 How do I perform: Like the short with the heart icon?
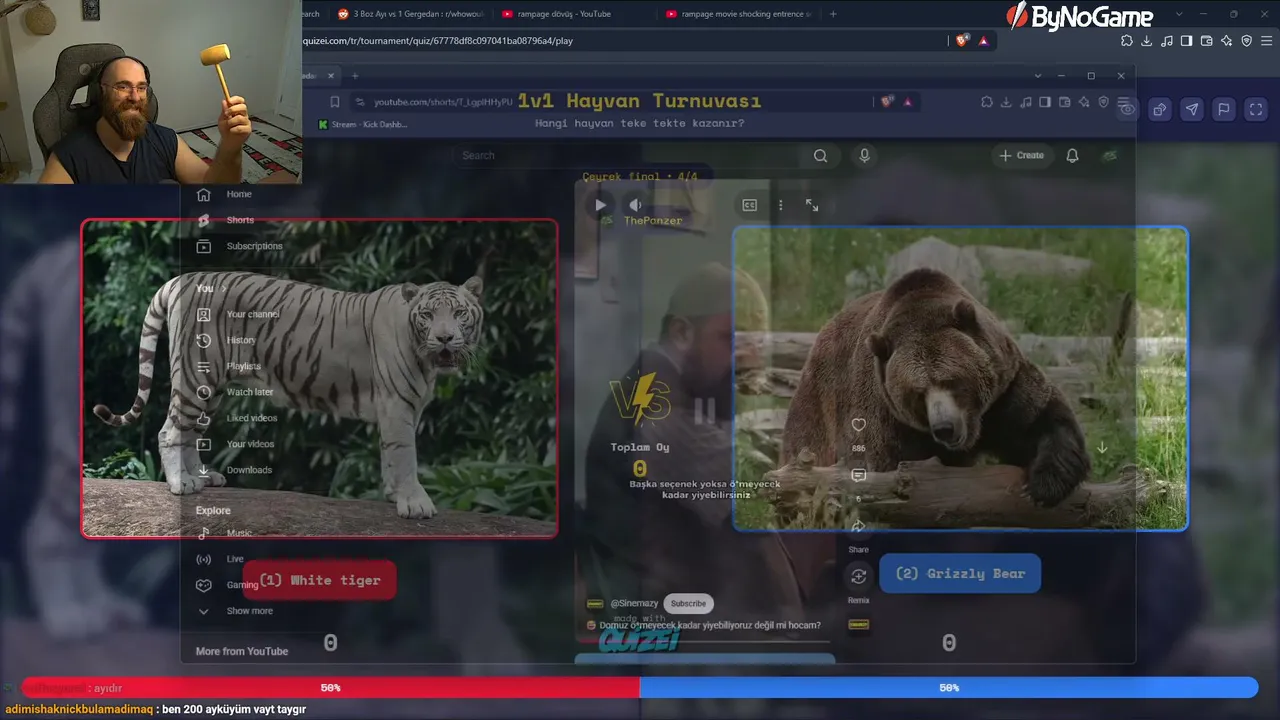[858, 425]
